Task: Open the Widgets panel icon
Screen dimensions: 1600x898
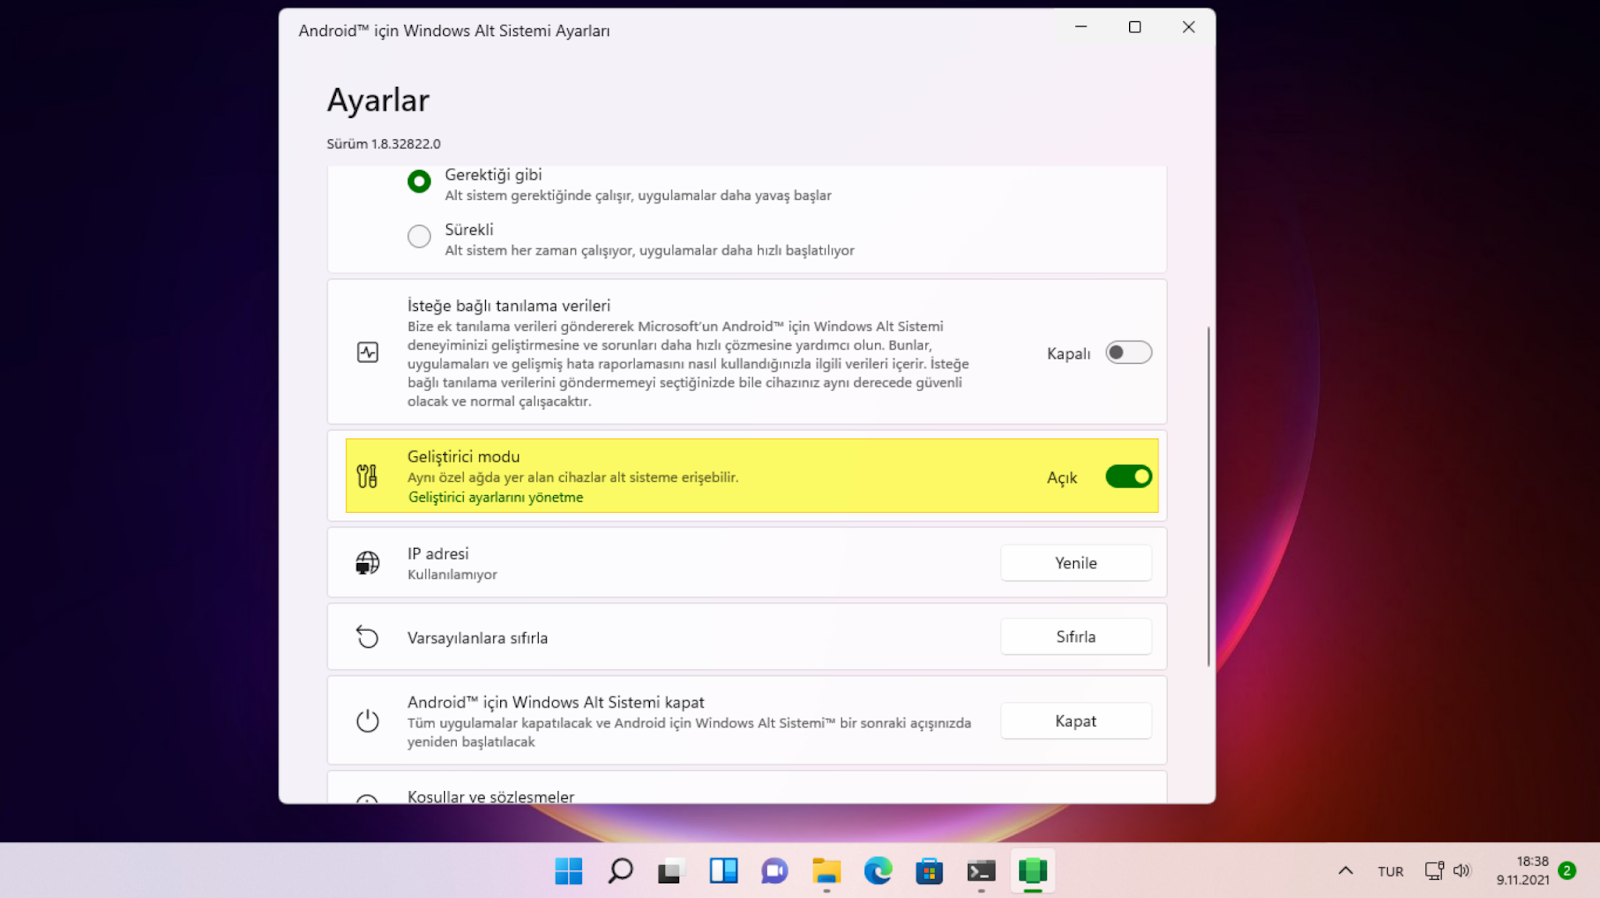Action: 723,871
